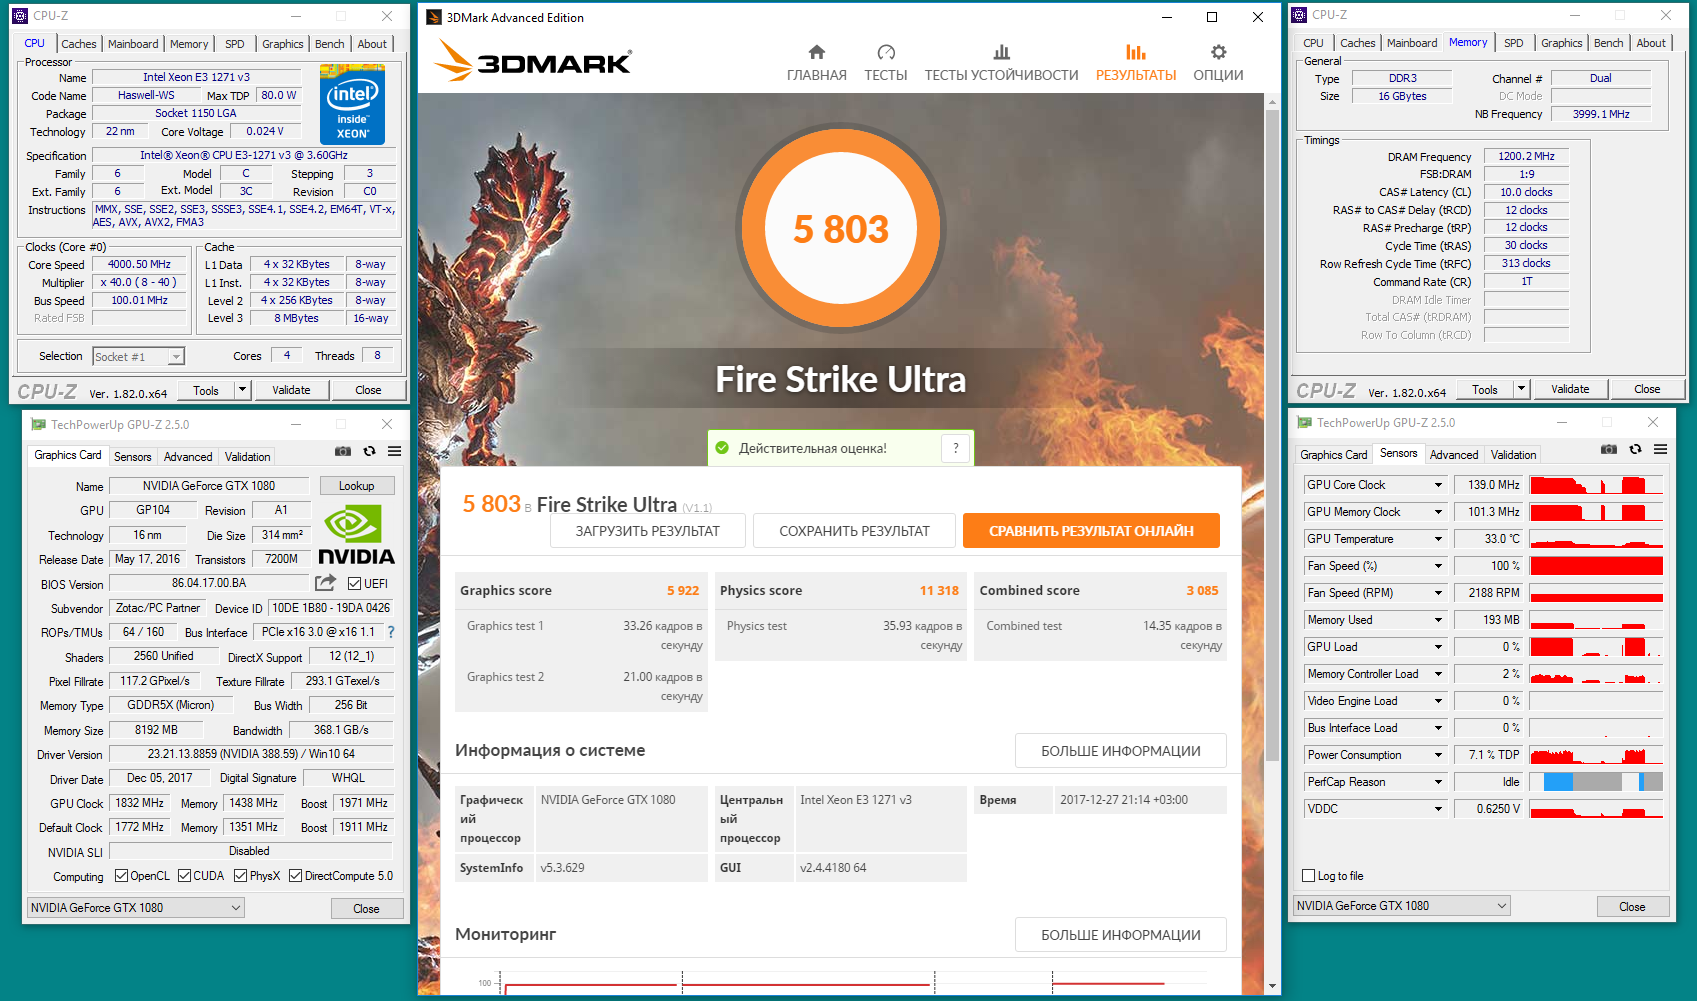Click the 3DMark title bar app icon

434,17
